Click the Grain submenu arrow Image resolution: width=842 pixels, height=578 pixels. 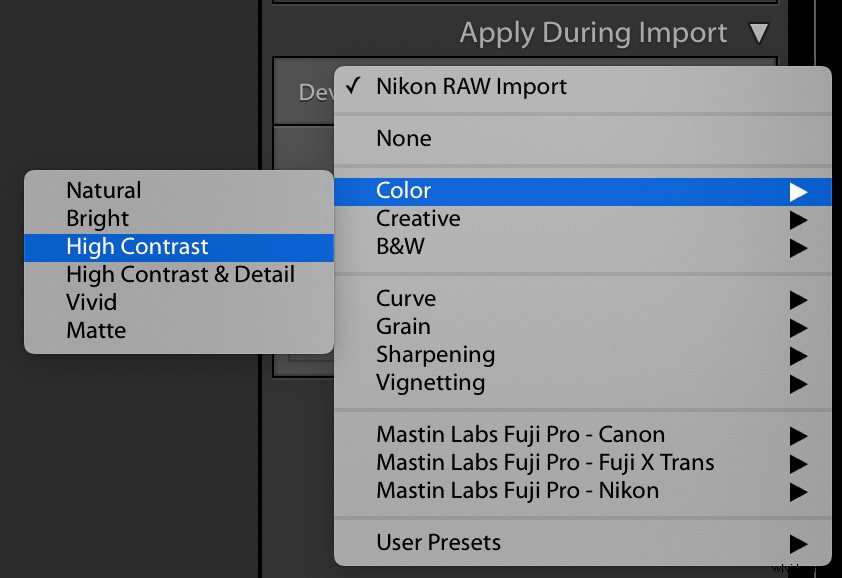[796, 326]
